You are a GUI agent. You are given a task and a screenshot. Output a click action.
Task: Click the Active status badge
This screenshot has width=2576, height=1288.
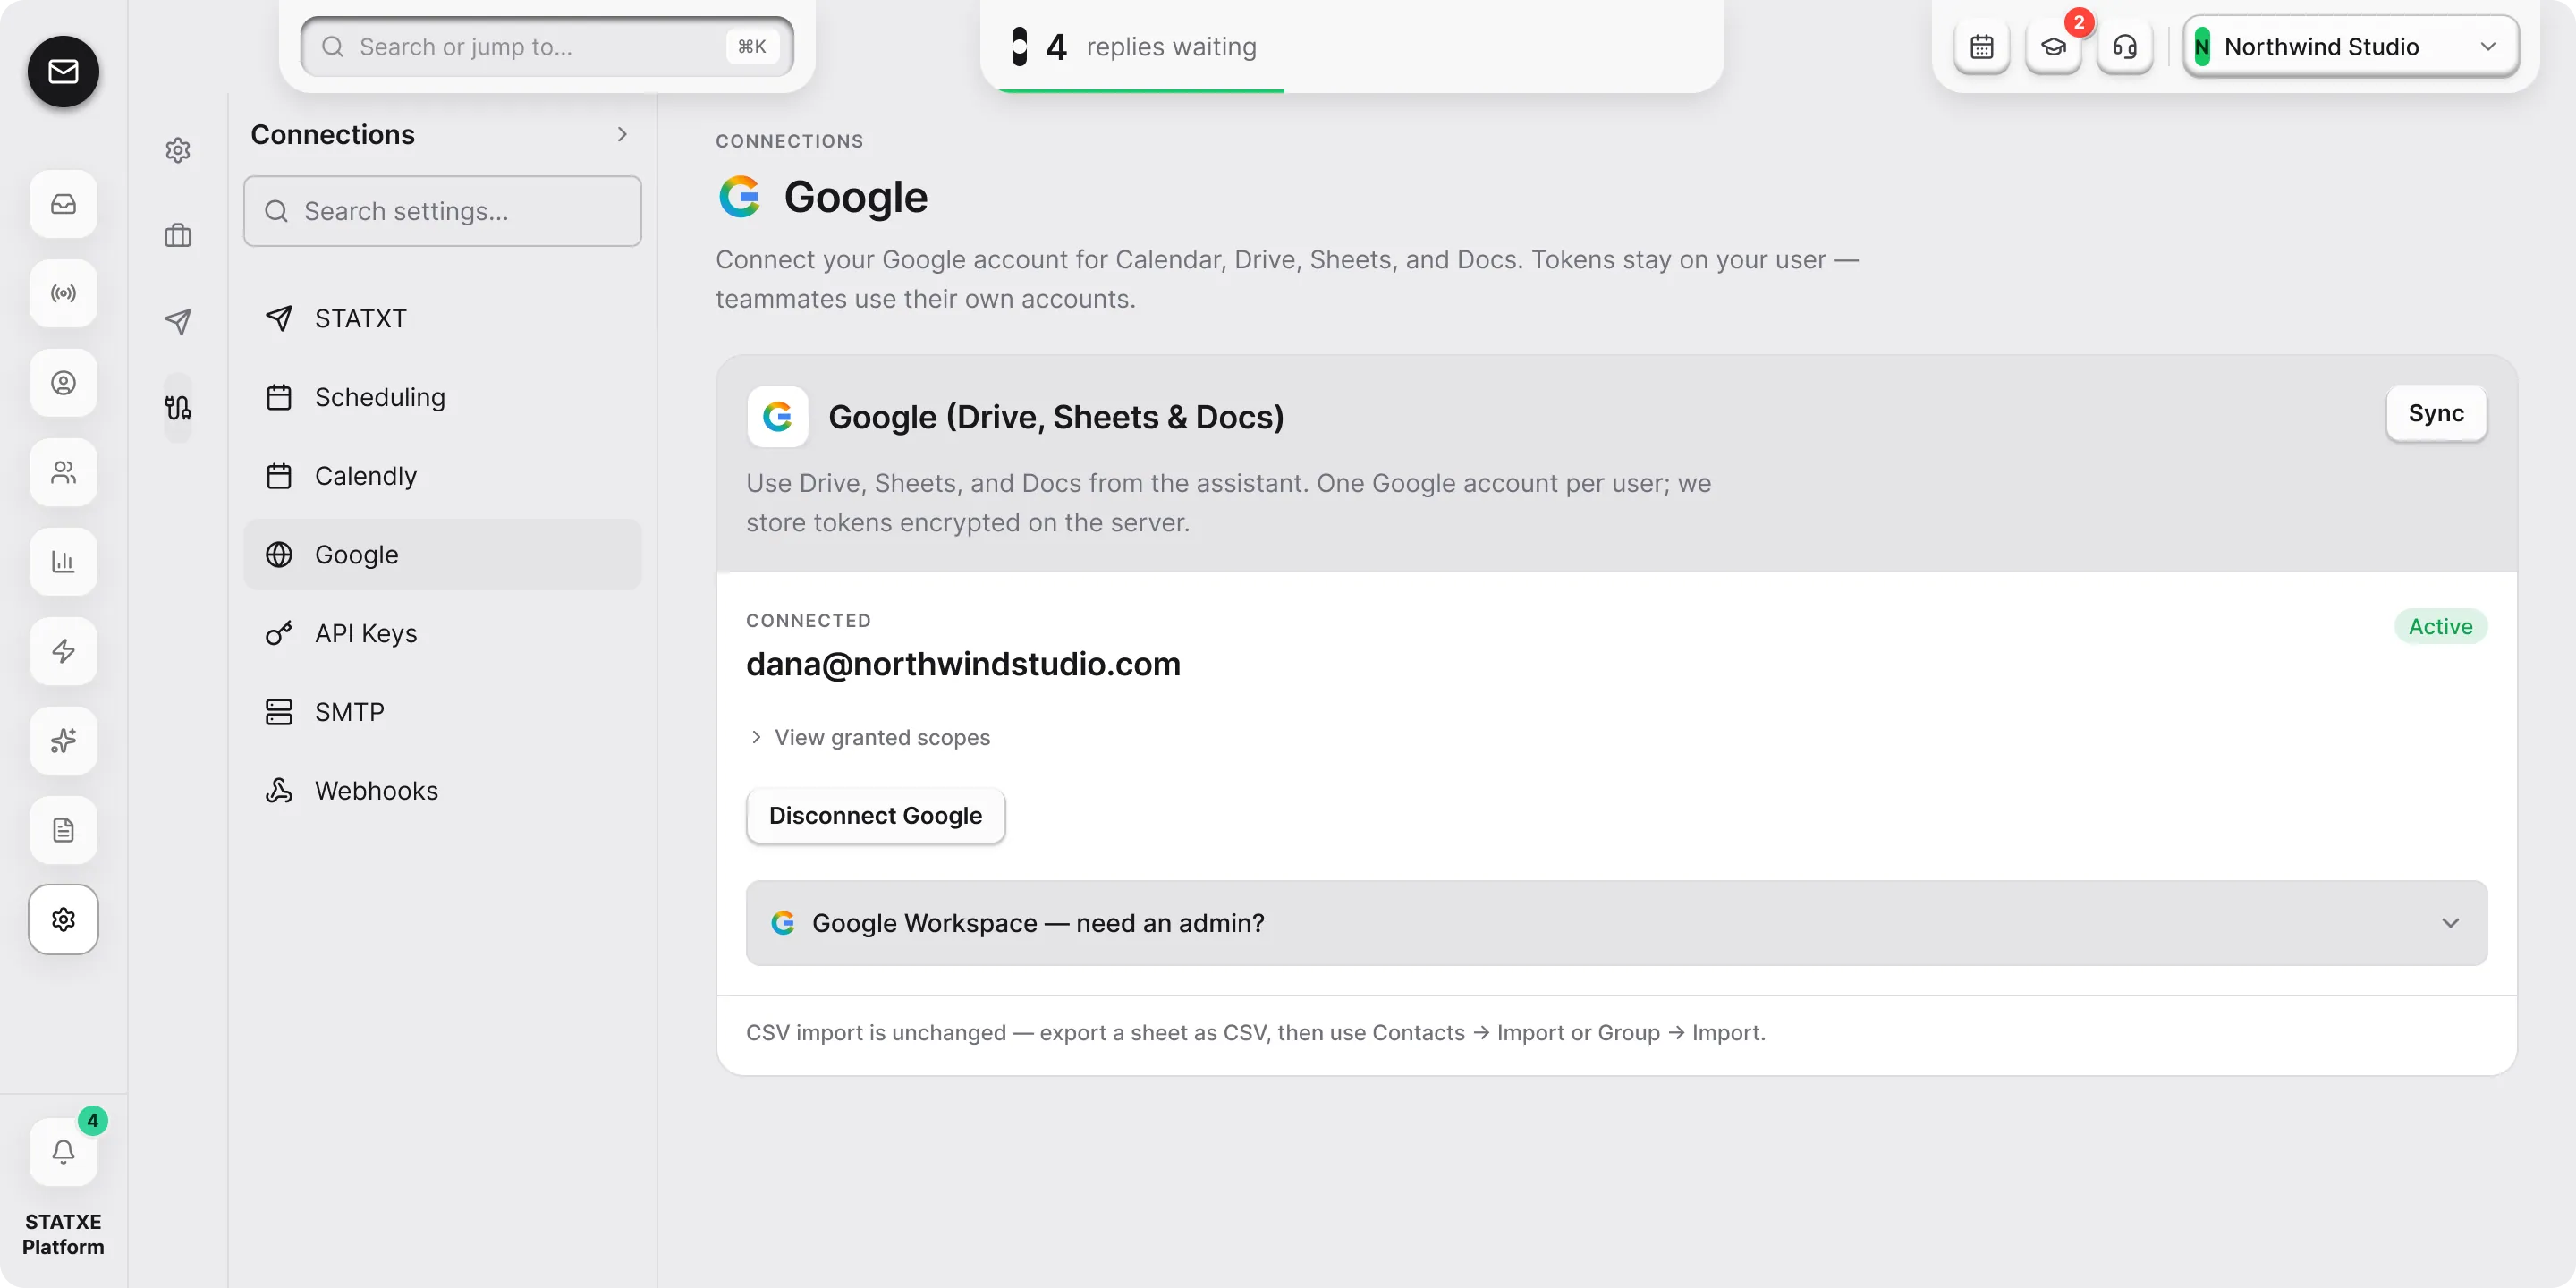pyautogui.click(x=2440, y=626)
